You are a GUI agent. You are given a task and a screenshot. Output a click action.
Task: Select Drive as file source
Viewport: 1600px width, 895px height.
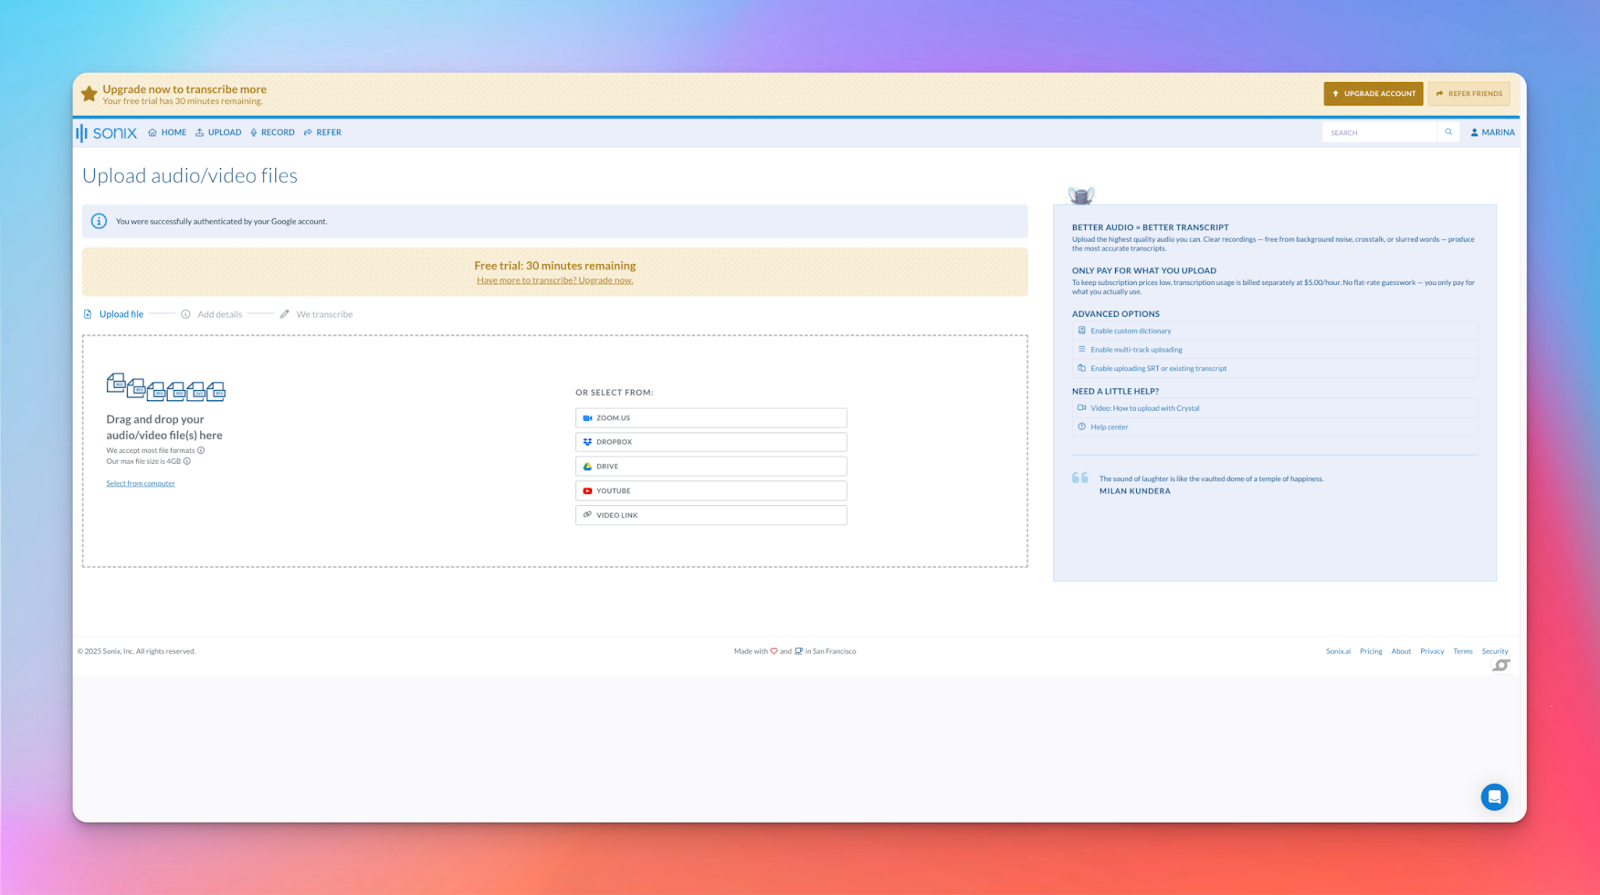tap(711, 466)
